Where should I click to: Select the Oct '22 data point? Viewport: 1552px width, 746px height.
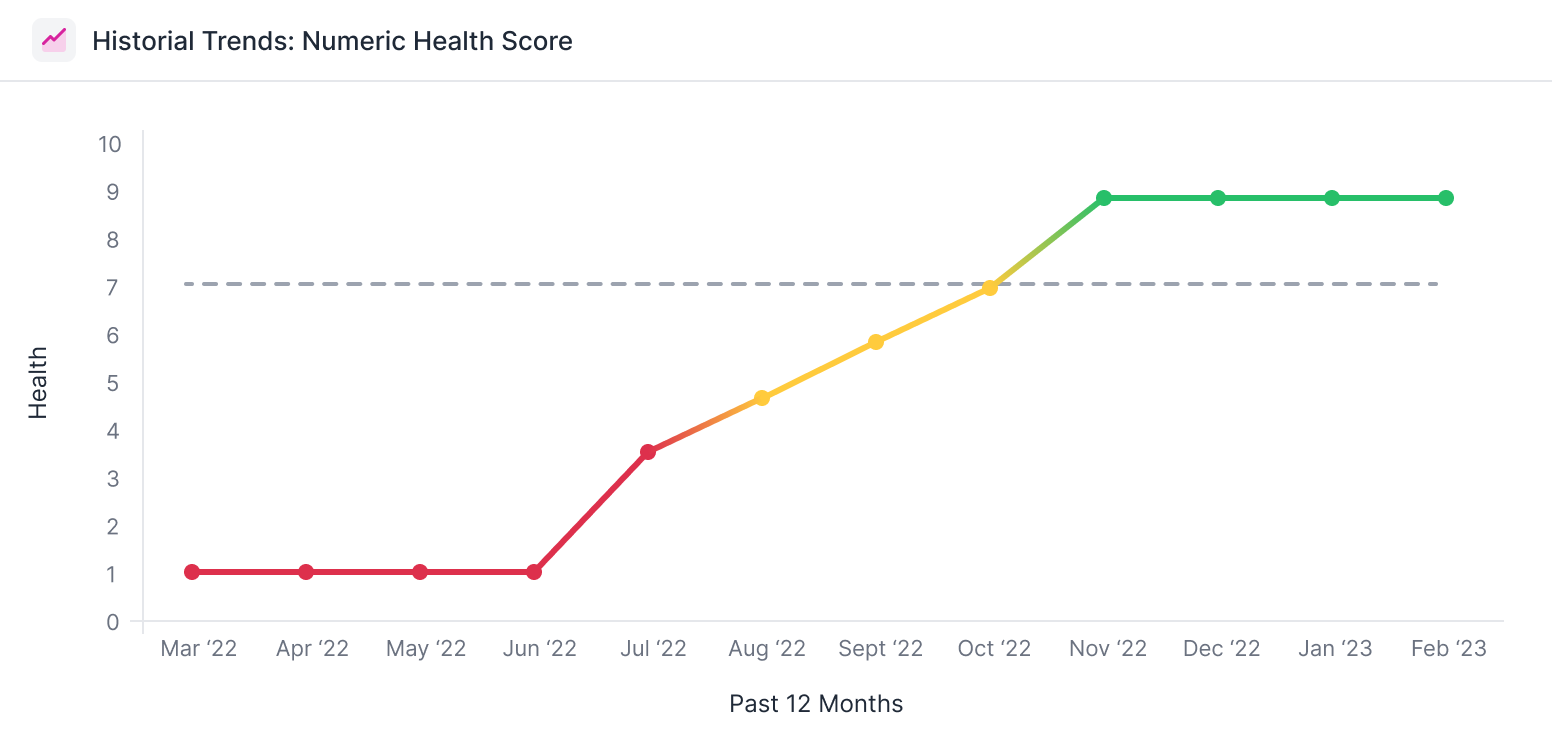(990, 288)
